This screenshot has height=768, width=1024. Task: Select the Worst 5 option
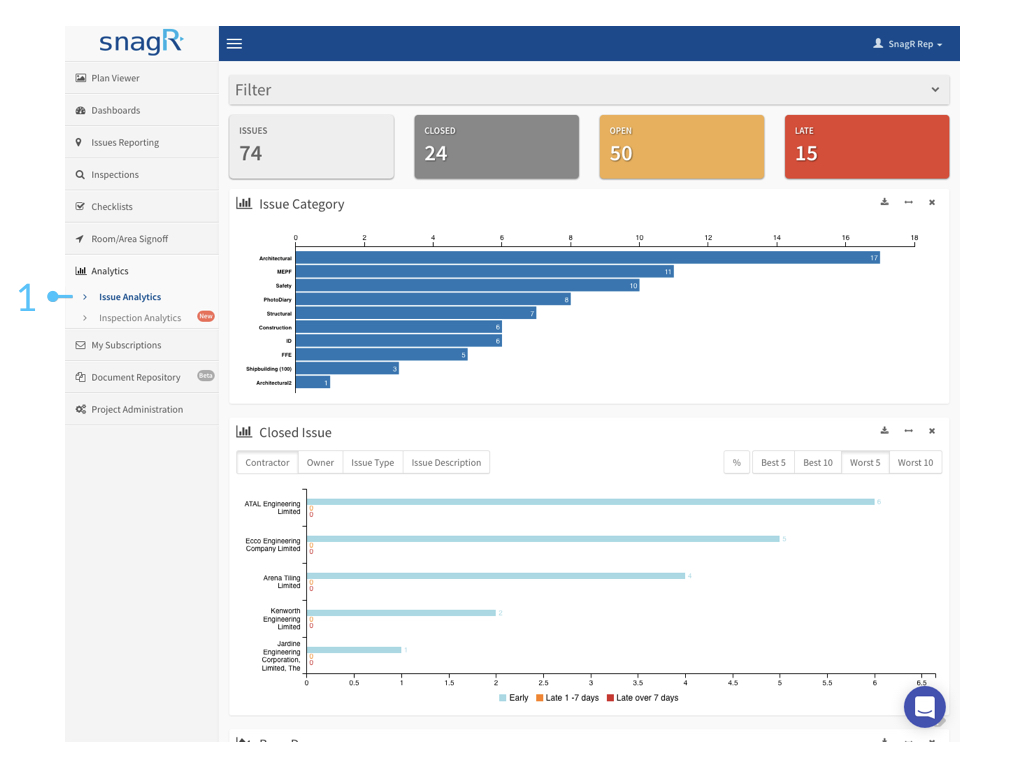tap(865, 462)
